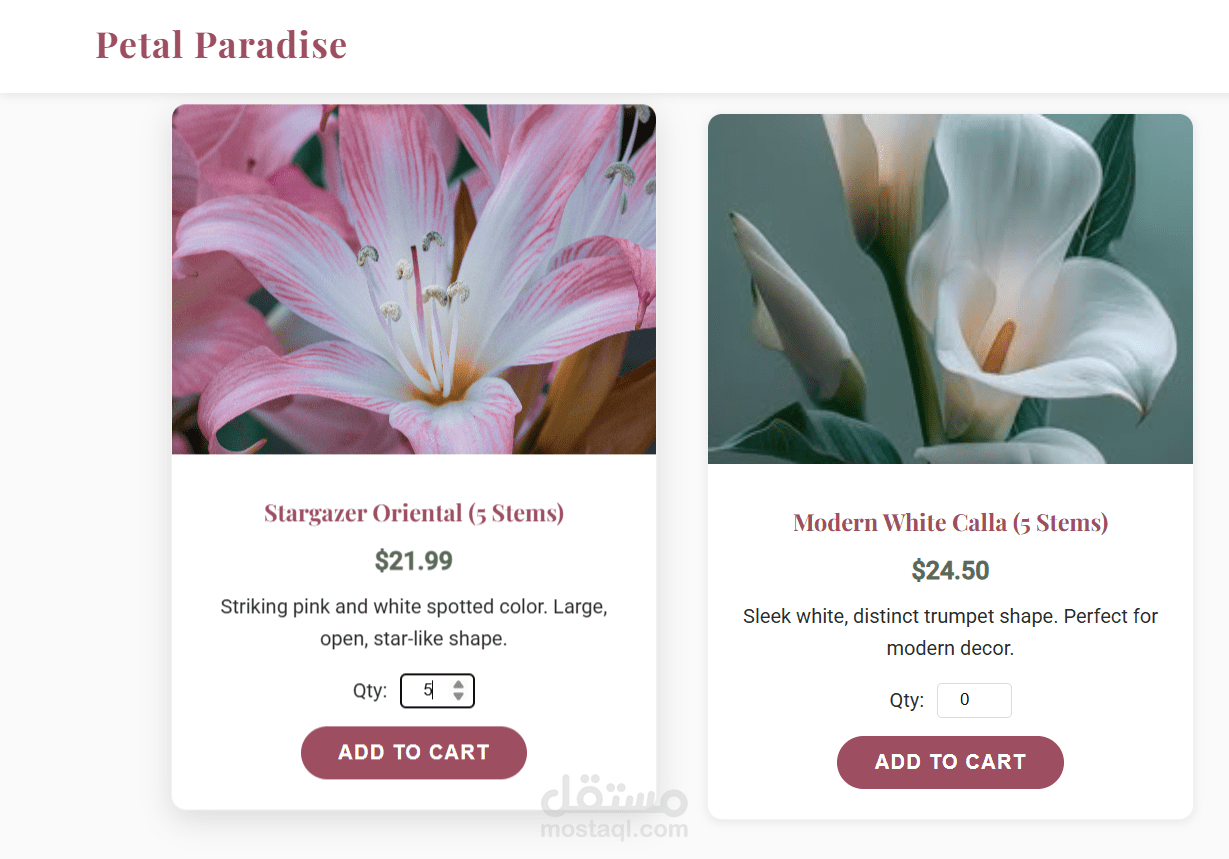Focus the Modern White Calla quantity field

tap(974, 700)
